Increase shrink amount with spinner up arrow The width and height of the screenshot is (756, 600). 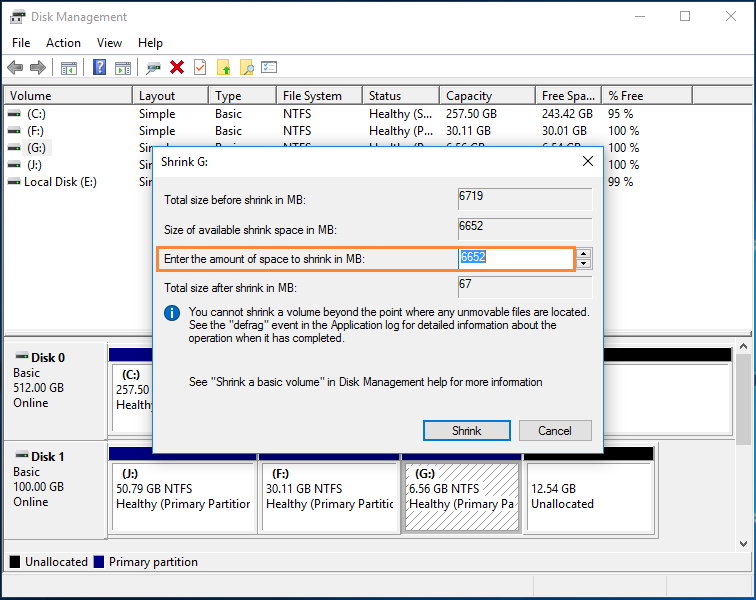[x=584, y=254]
